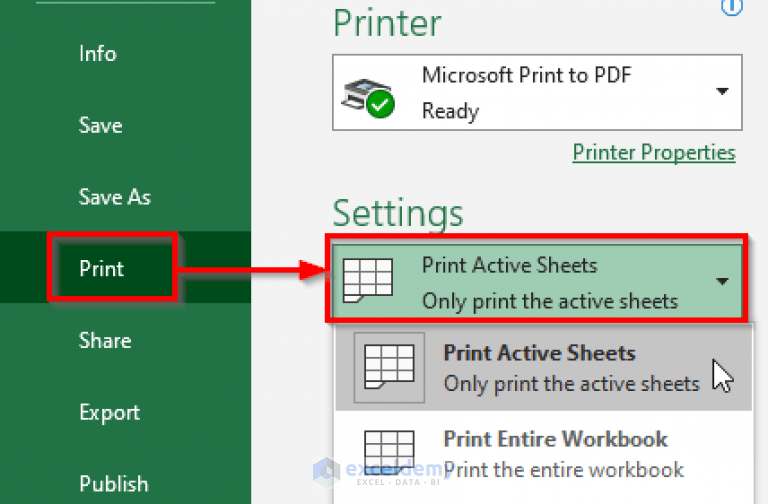The height and width of the screenshot is (504, 768).
Task: Choose the Print Active Sheets option in list
Action: [x=543, y=368]
